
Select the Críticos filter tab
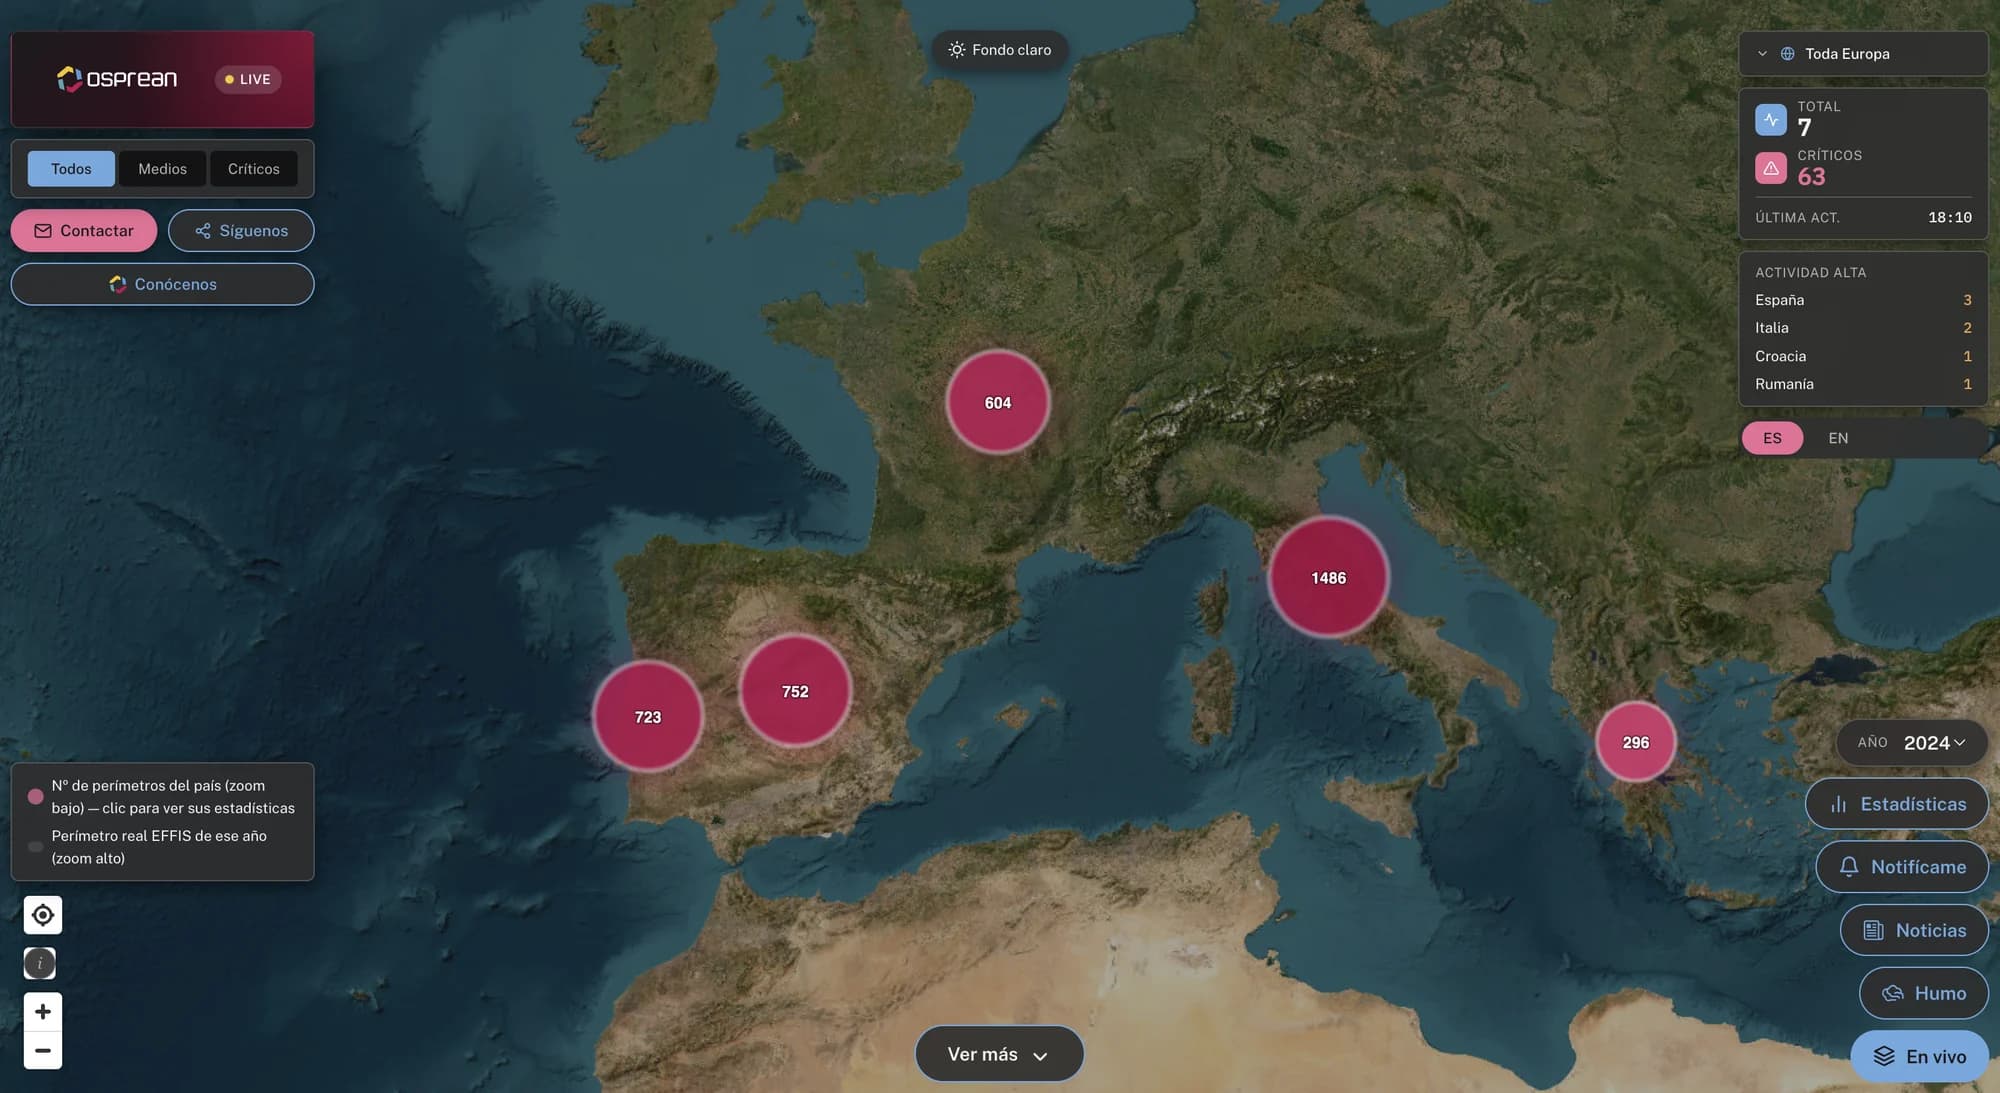[253, 169]
